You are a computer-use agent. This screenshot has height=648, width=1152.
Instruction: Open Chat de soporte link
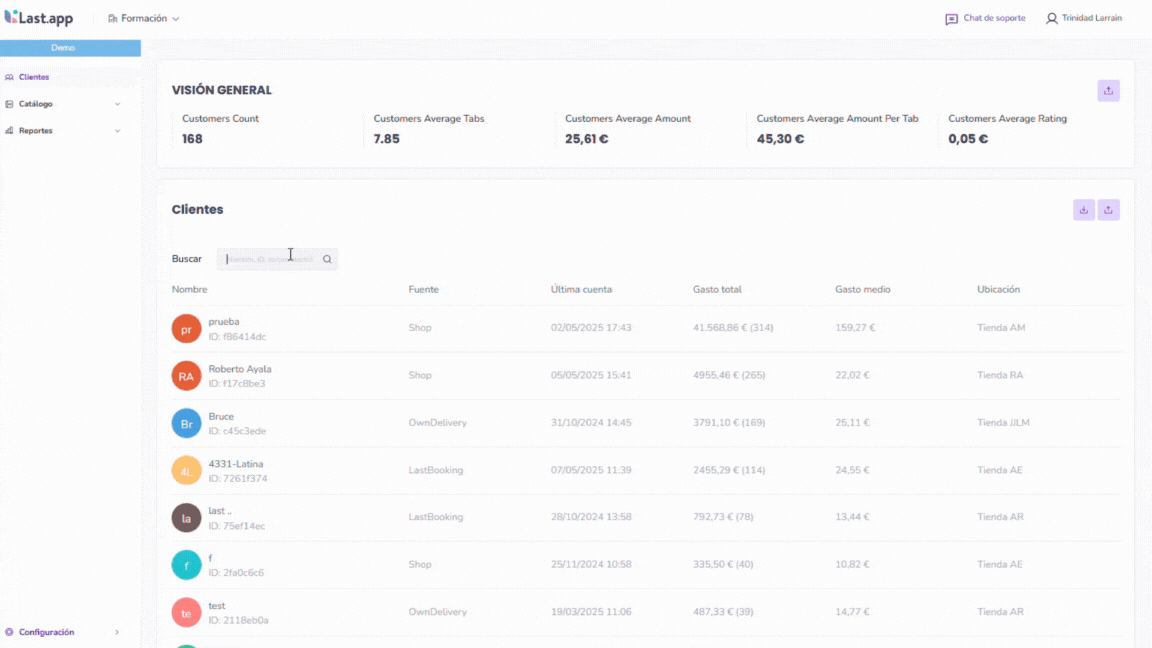[993, 19]
